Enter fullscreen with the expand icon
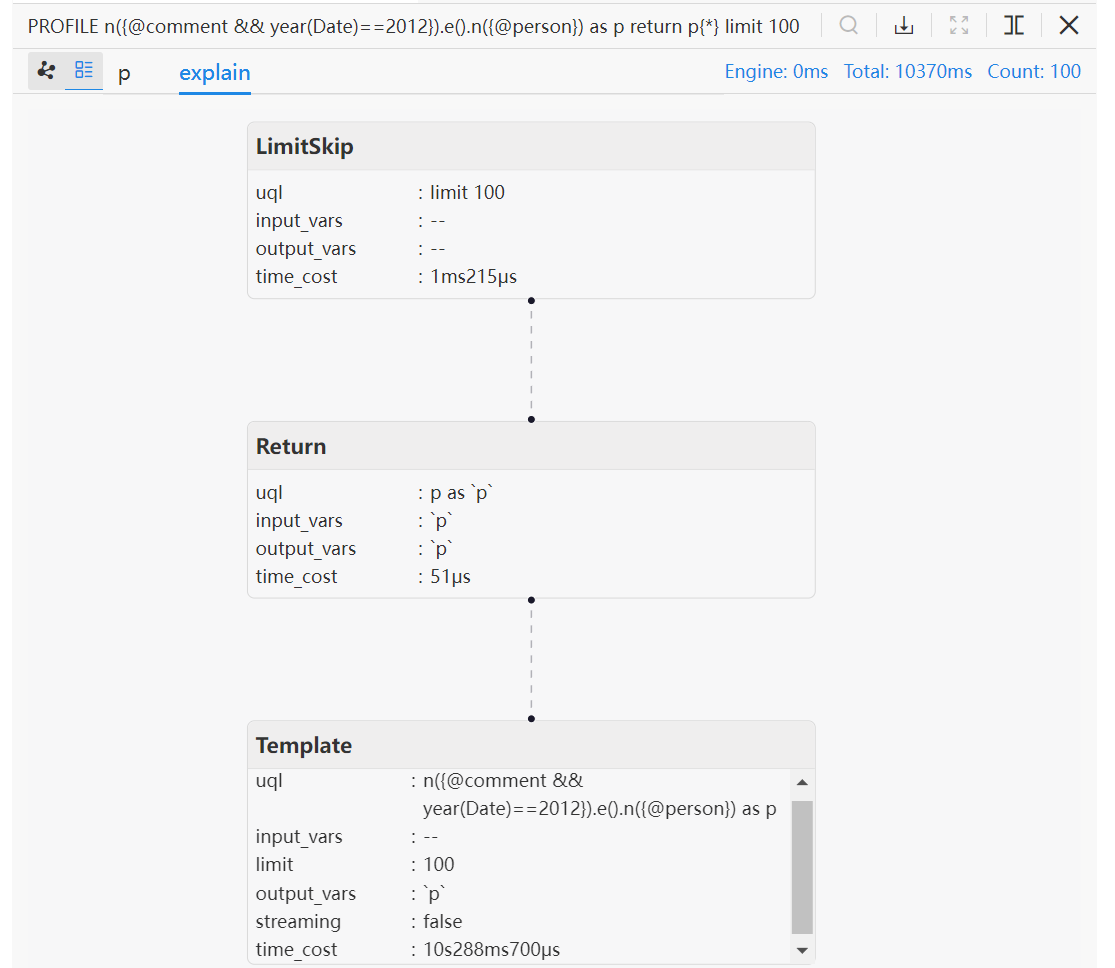 959,26
